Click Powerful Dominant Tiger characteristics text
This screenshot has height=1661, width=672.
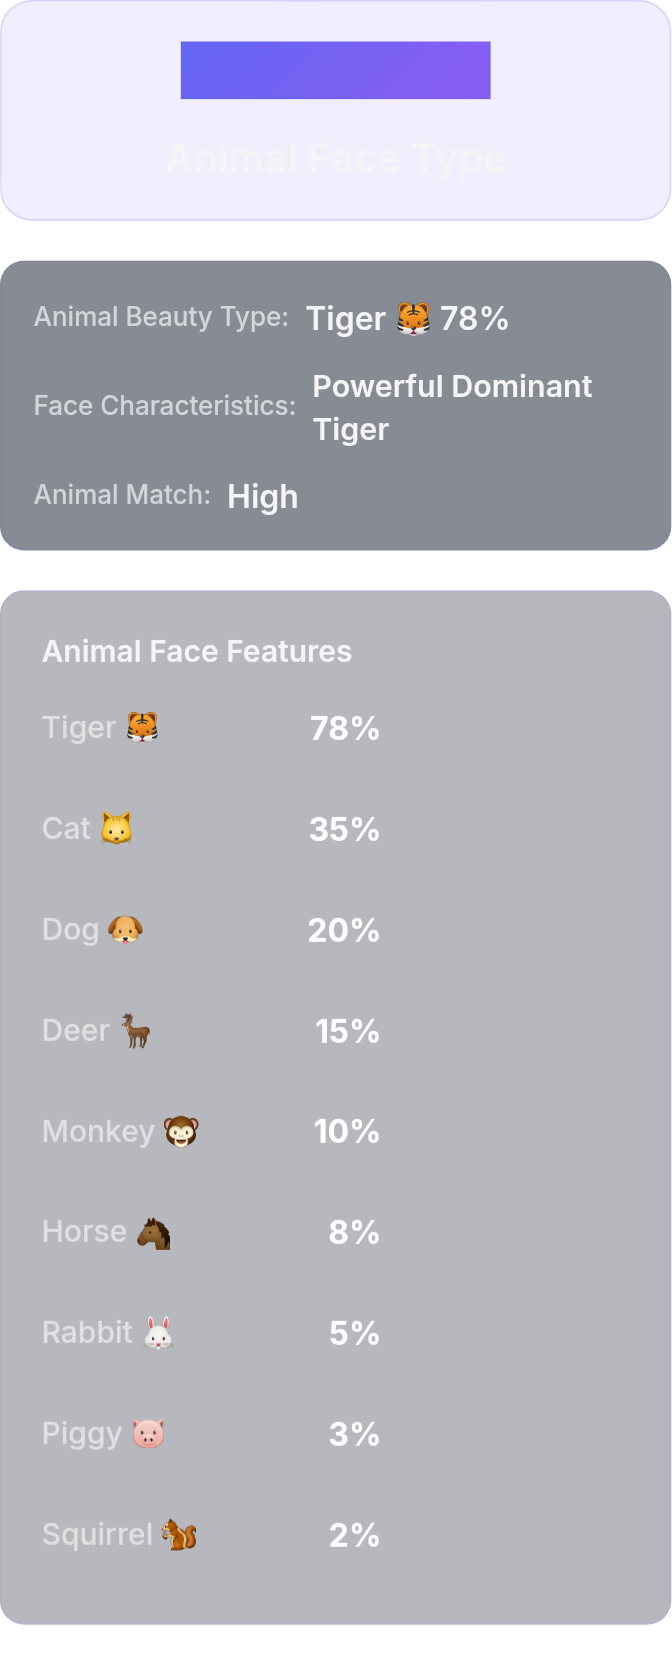point(452,407)
